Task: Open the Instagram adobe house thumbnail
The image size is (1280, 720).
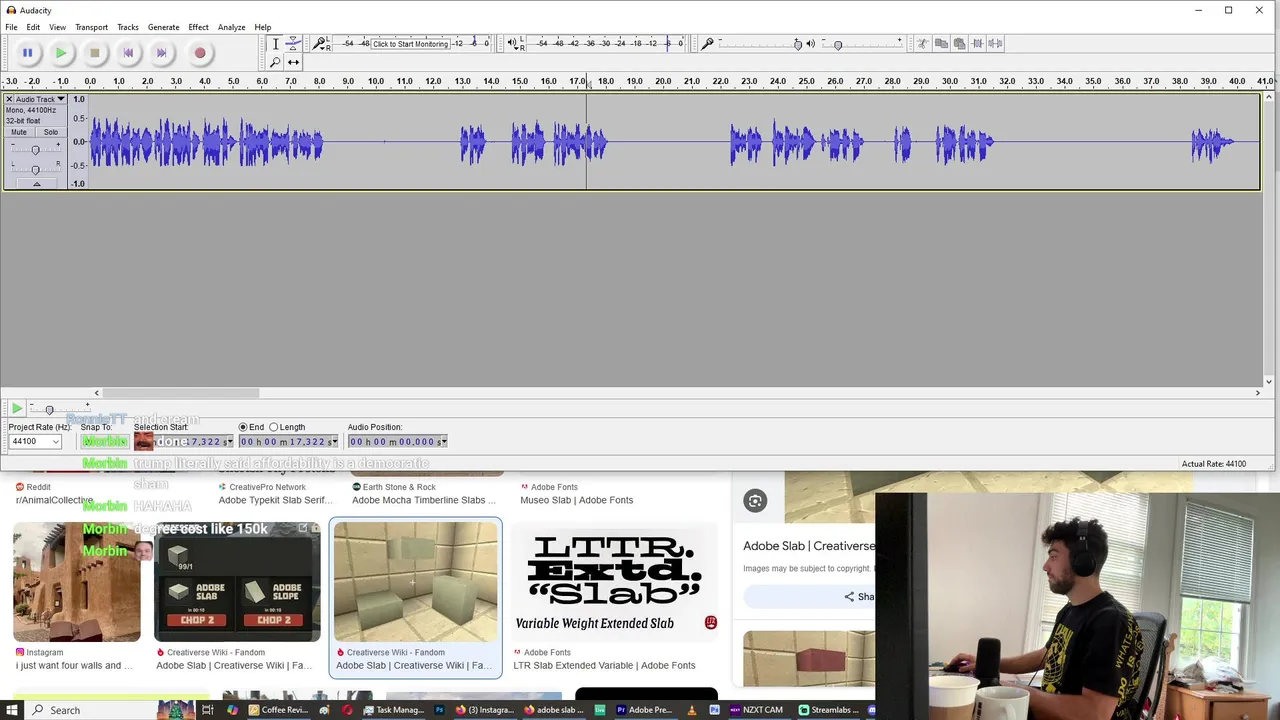Action: tap(77, 582)
